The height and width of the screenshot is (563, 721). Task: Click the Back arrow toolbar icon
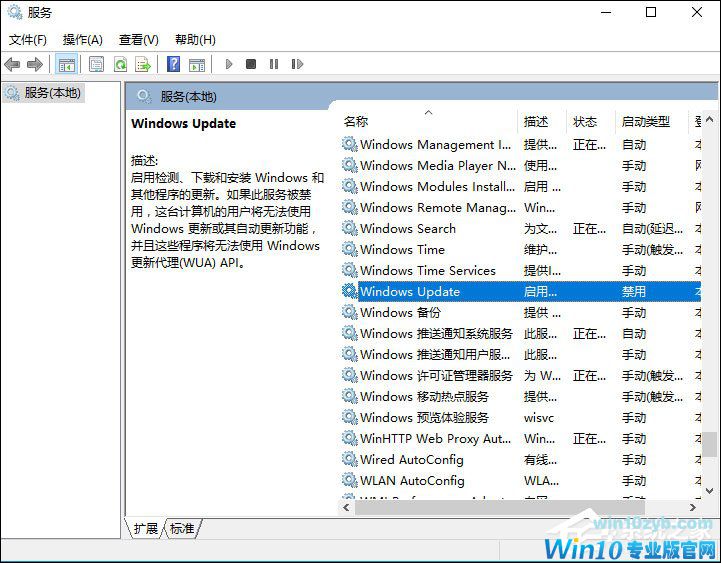pyautogui.click(x=12, y=64)
